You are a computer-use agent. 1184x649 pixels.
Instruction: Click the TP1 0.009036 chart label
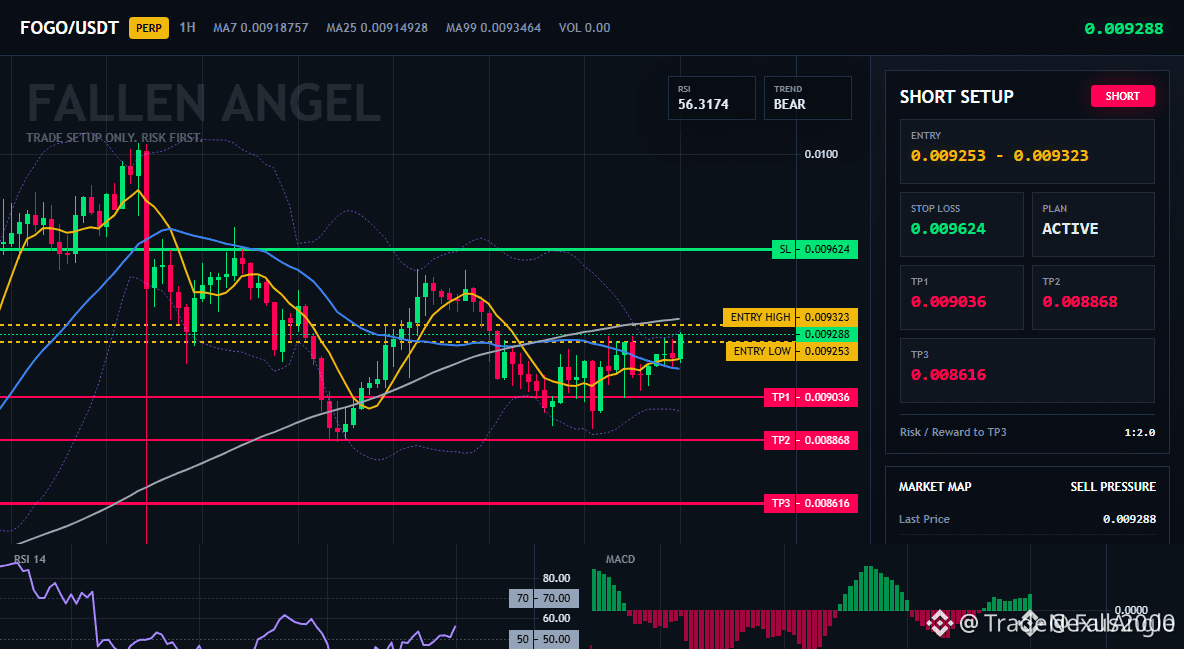click(811, 397)
